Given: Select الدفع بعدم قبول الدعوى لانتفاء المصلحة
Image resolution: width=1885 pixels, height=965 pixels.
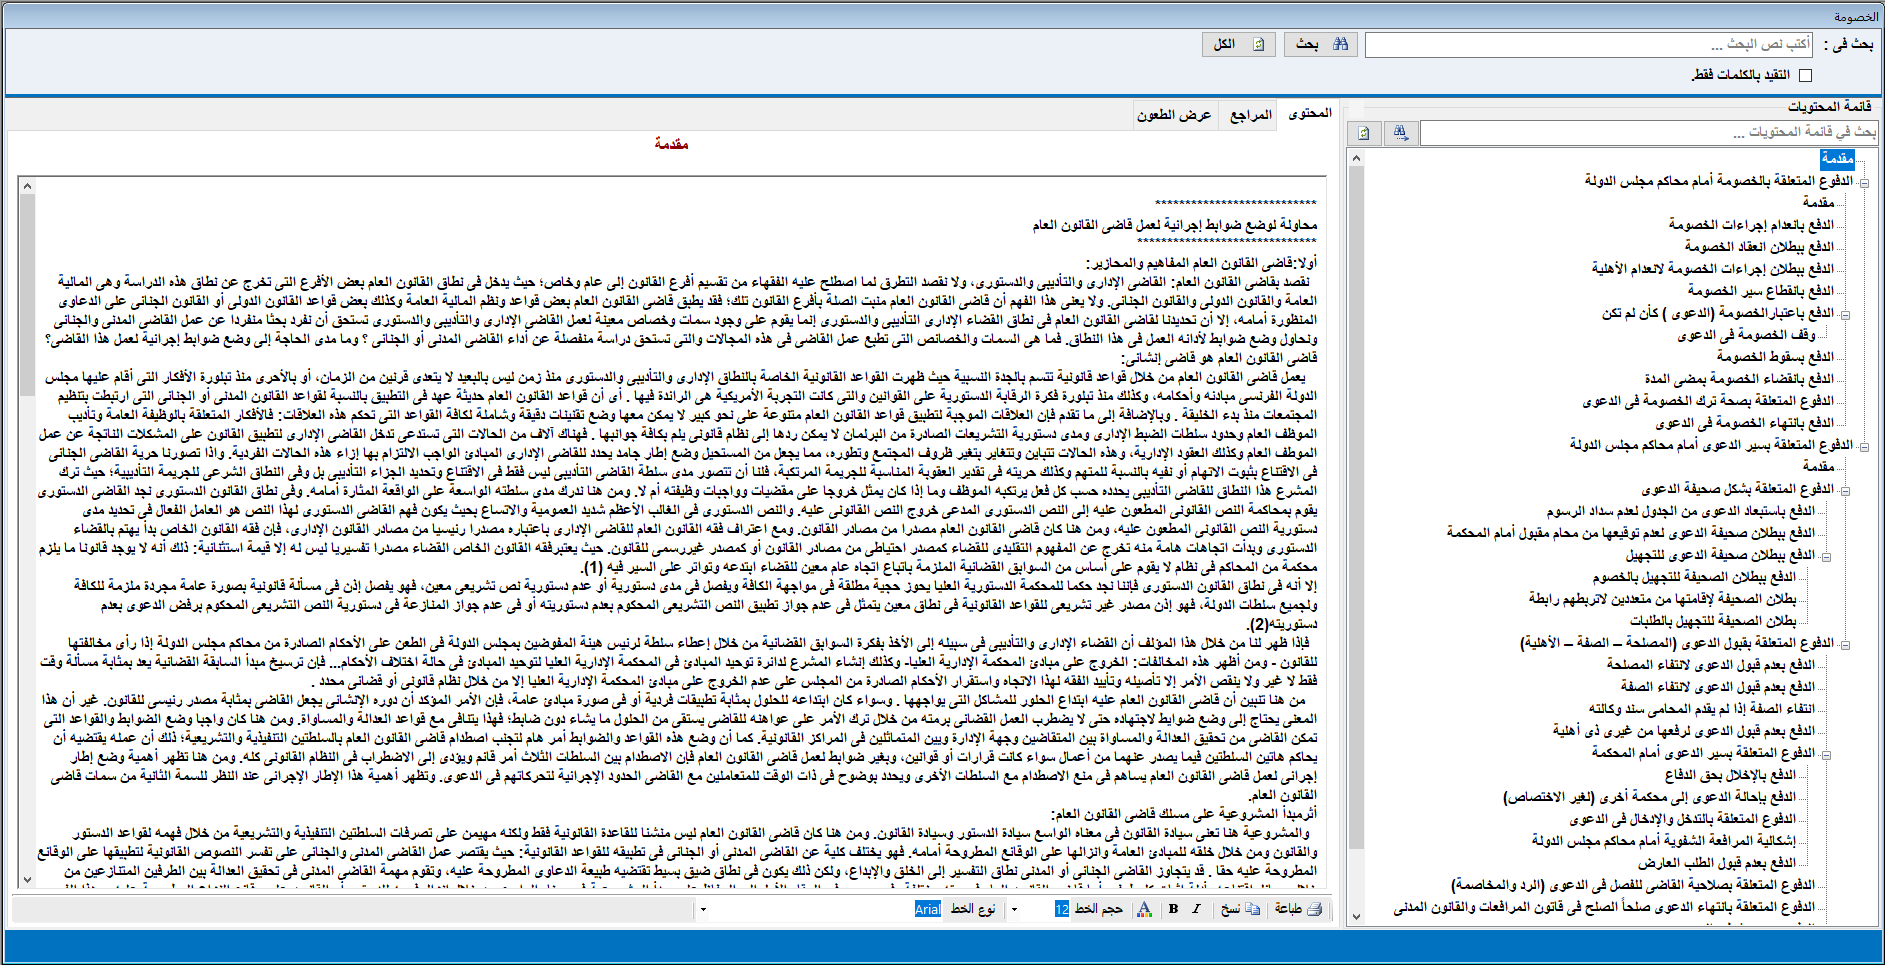Looking at the screenshot, I should point(1710,664).
